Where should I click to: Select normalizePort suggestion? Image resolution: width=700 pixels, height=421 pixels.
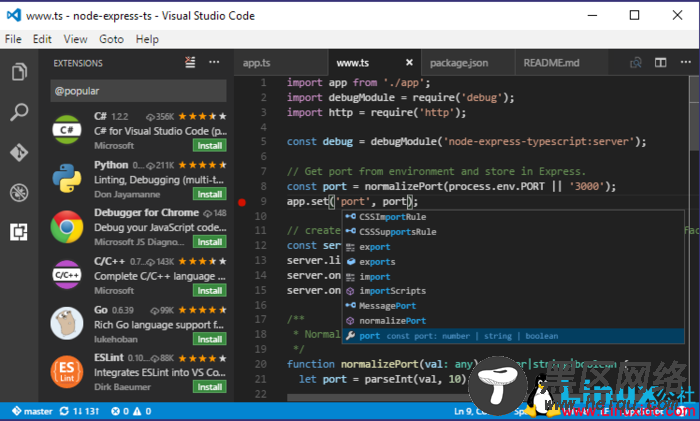pyautogui.click(x=513, y=321)
